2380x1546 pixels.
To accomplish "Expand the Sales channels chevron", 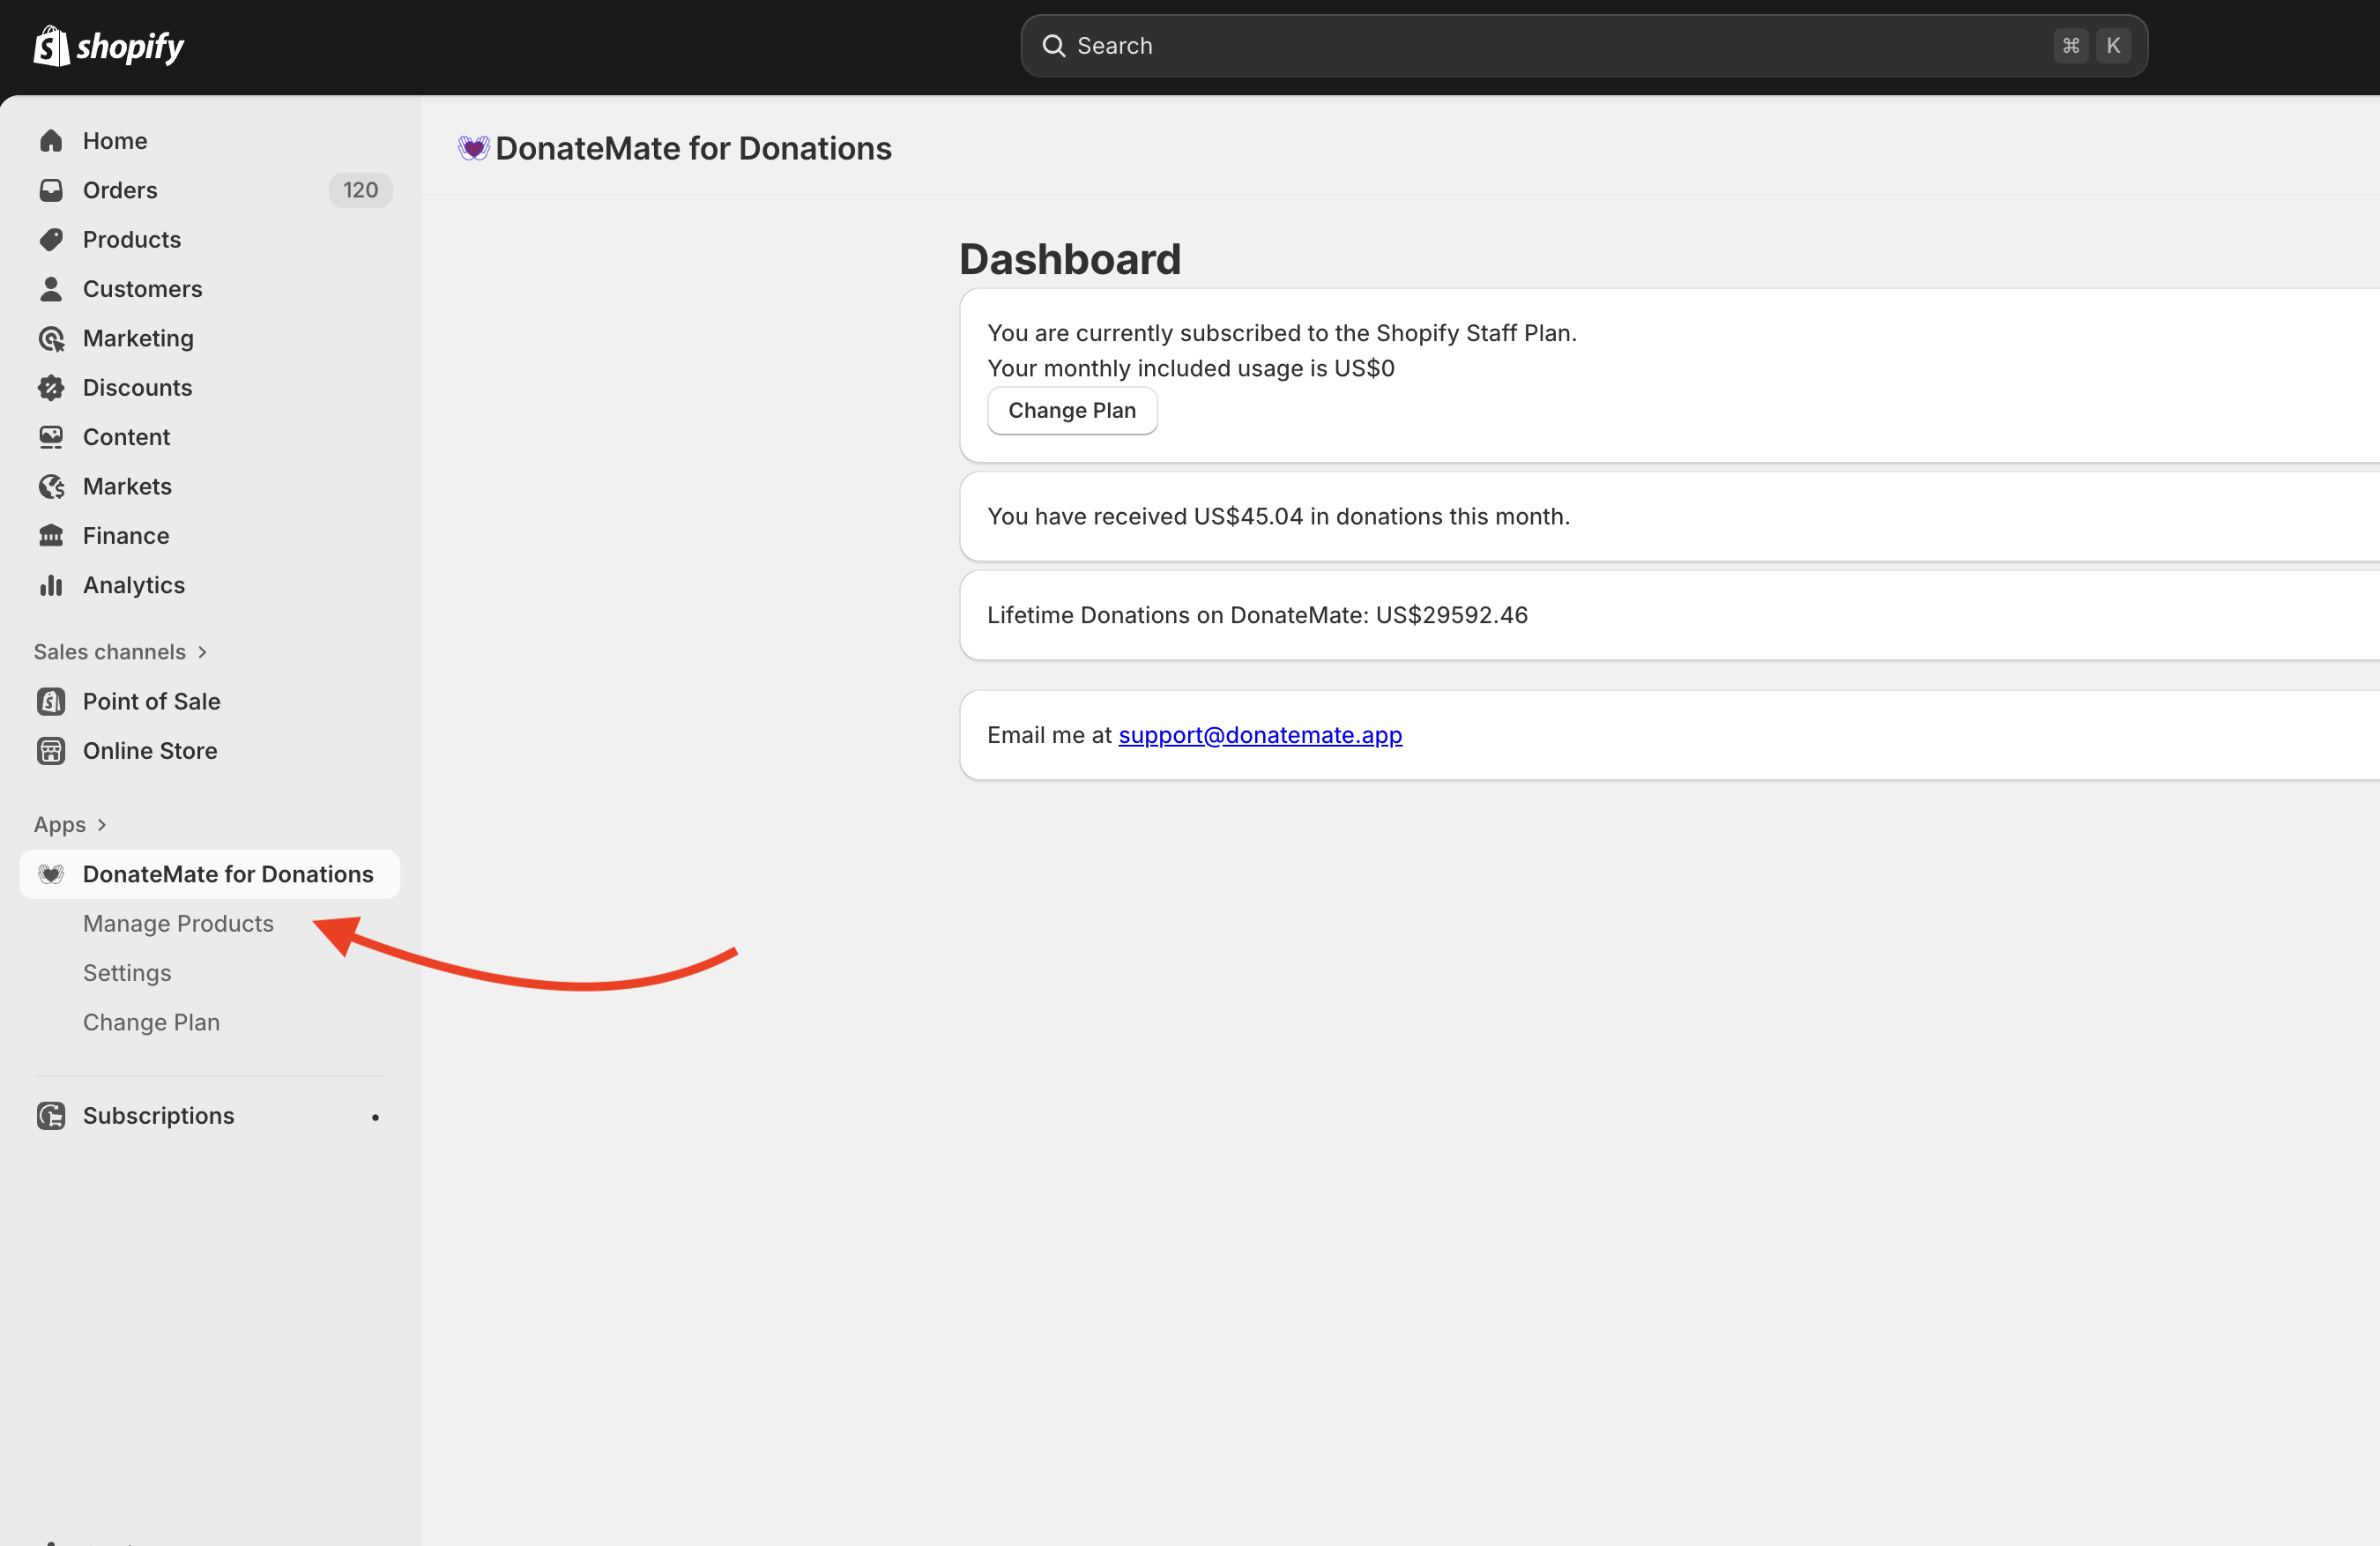I will (x=202, y=652).
